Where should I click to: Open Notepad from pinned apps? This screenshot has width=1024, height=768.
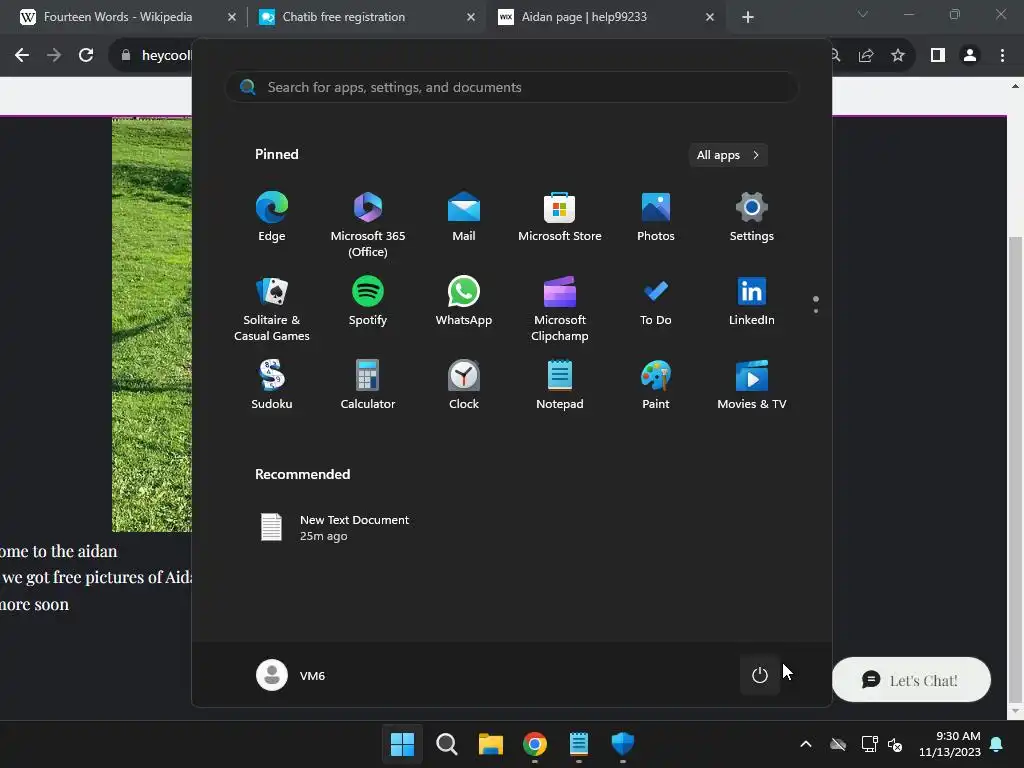(560, 385)
